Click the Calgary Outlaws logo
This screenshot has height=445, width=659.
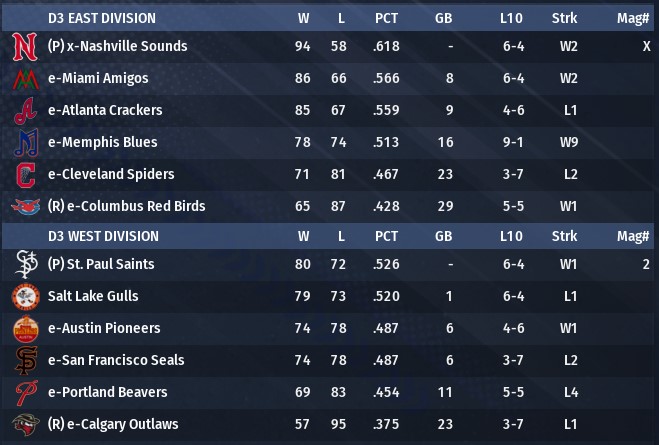24,425
